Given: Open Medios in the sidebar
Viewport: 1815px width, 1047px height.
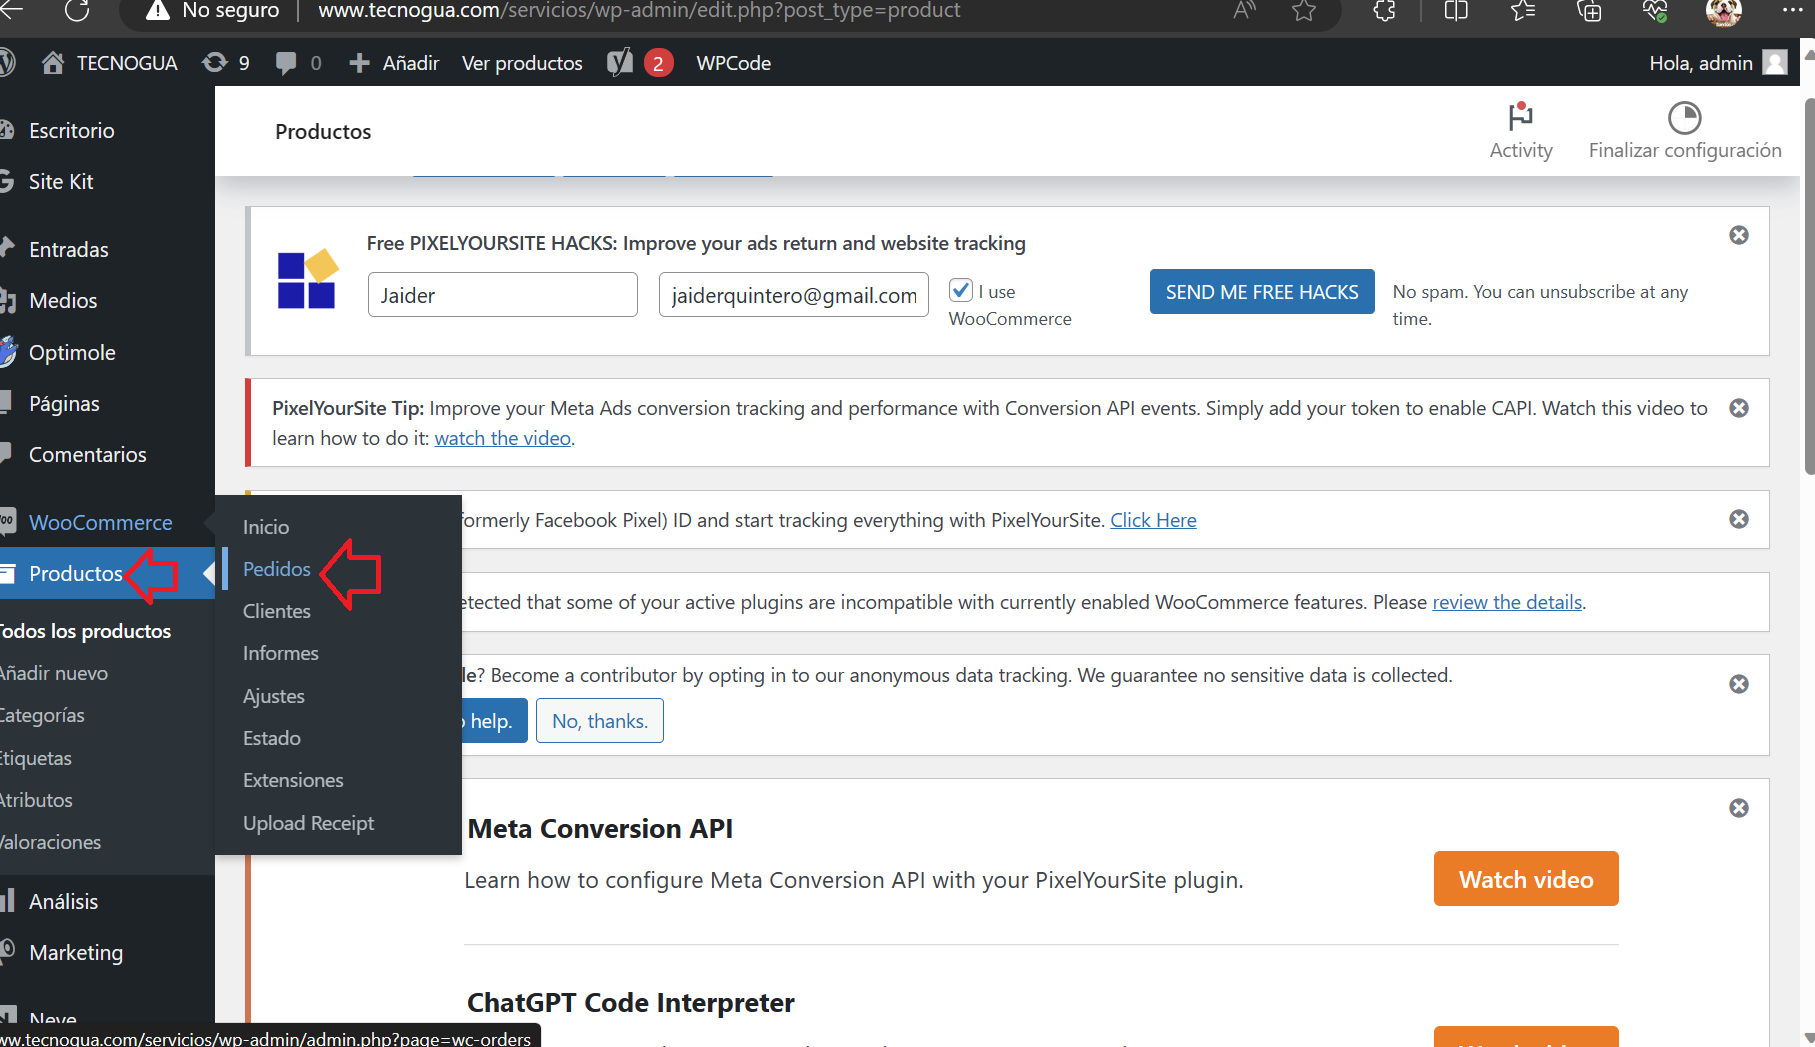Looking at the screenshot, I should click(x=63, y=301).
